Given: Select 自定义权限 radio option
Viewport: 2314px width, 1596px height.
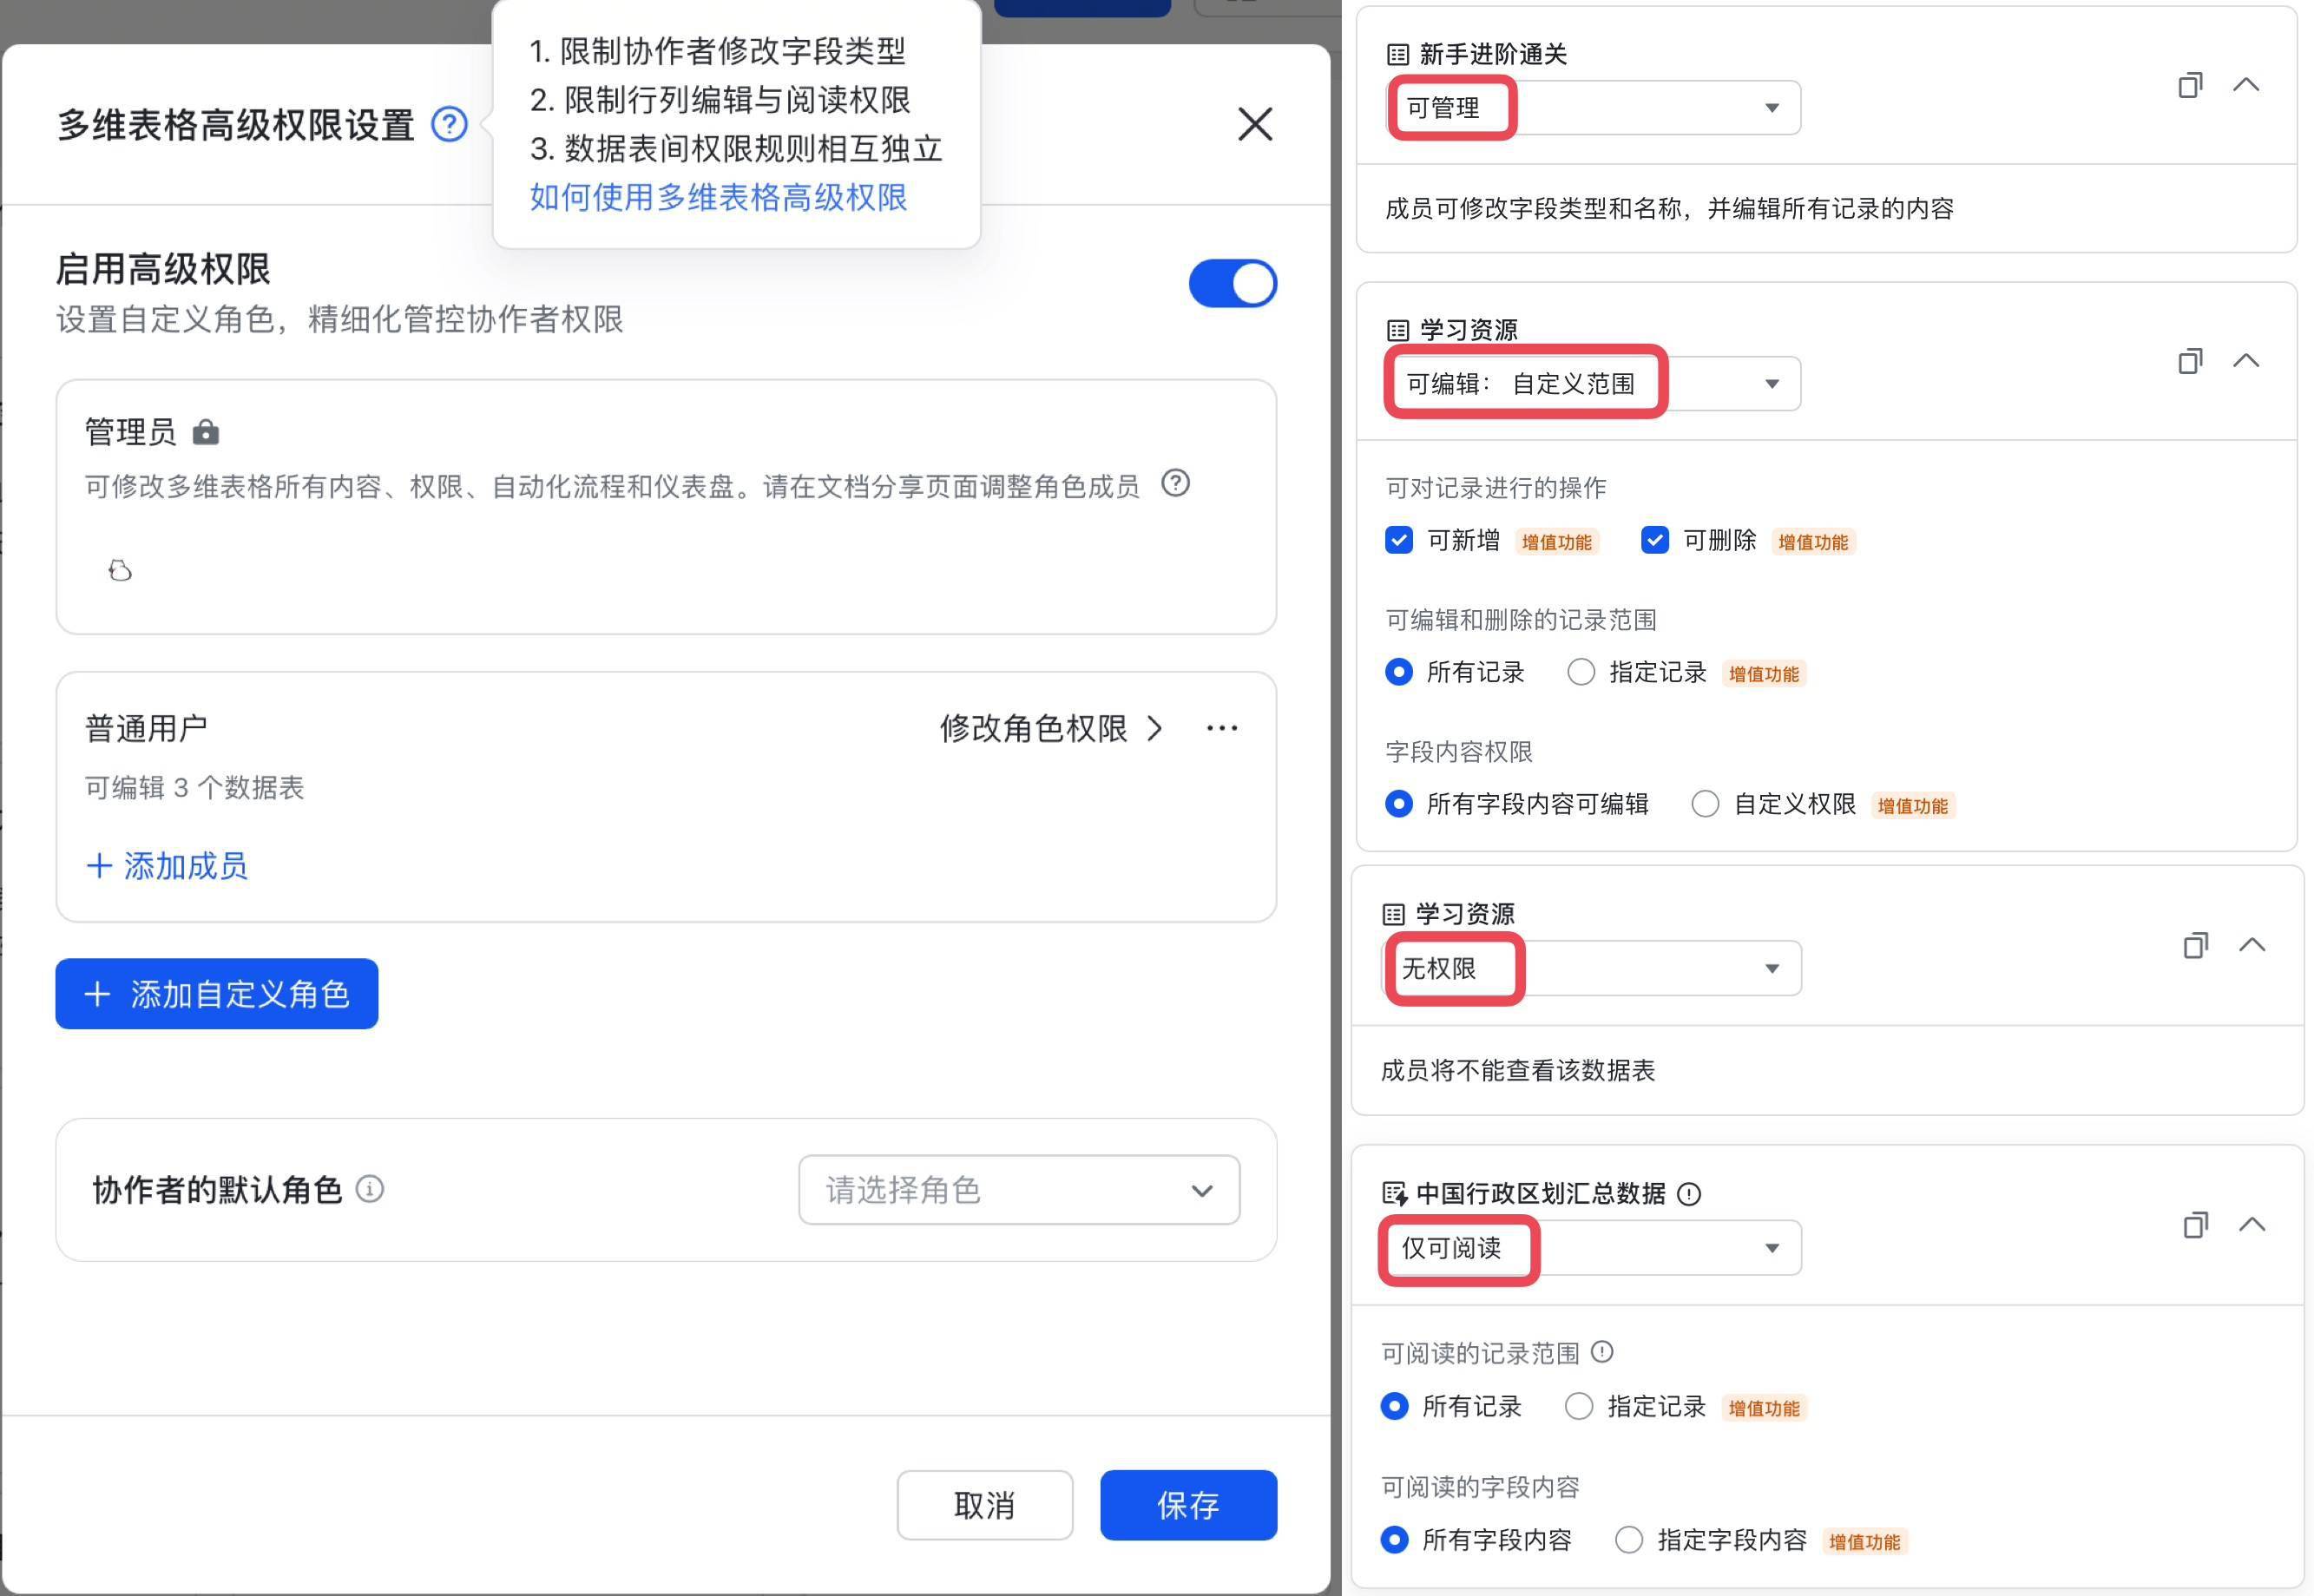Looking at the screenshot, I should click(x=1705, y=804).
